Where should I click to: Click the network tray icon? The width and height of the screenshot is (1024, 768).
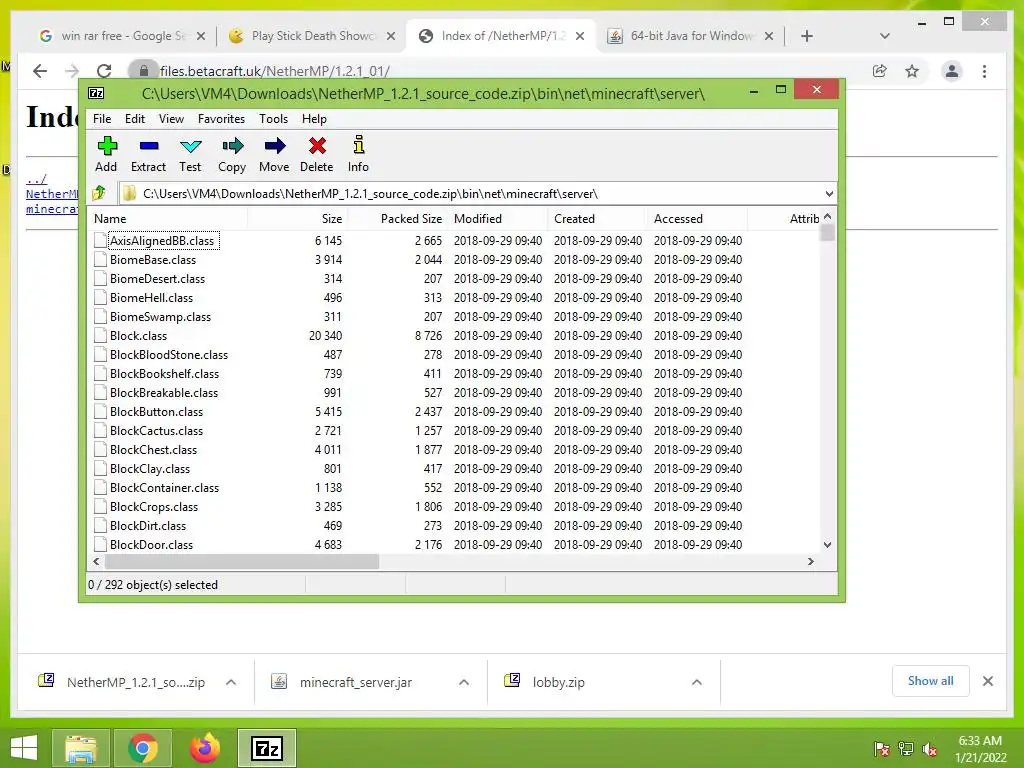(906, 749)
